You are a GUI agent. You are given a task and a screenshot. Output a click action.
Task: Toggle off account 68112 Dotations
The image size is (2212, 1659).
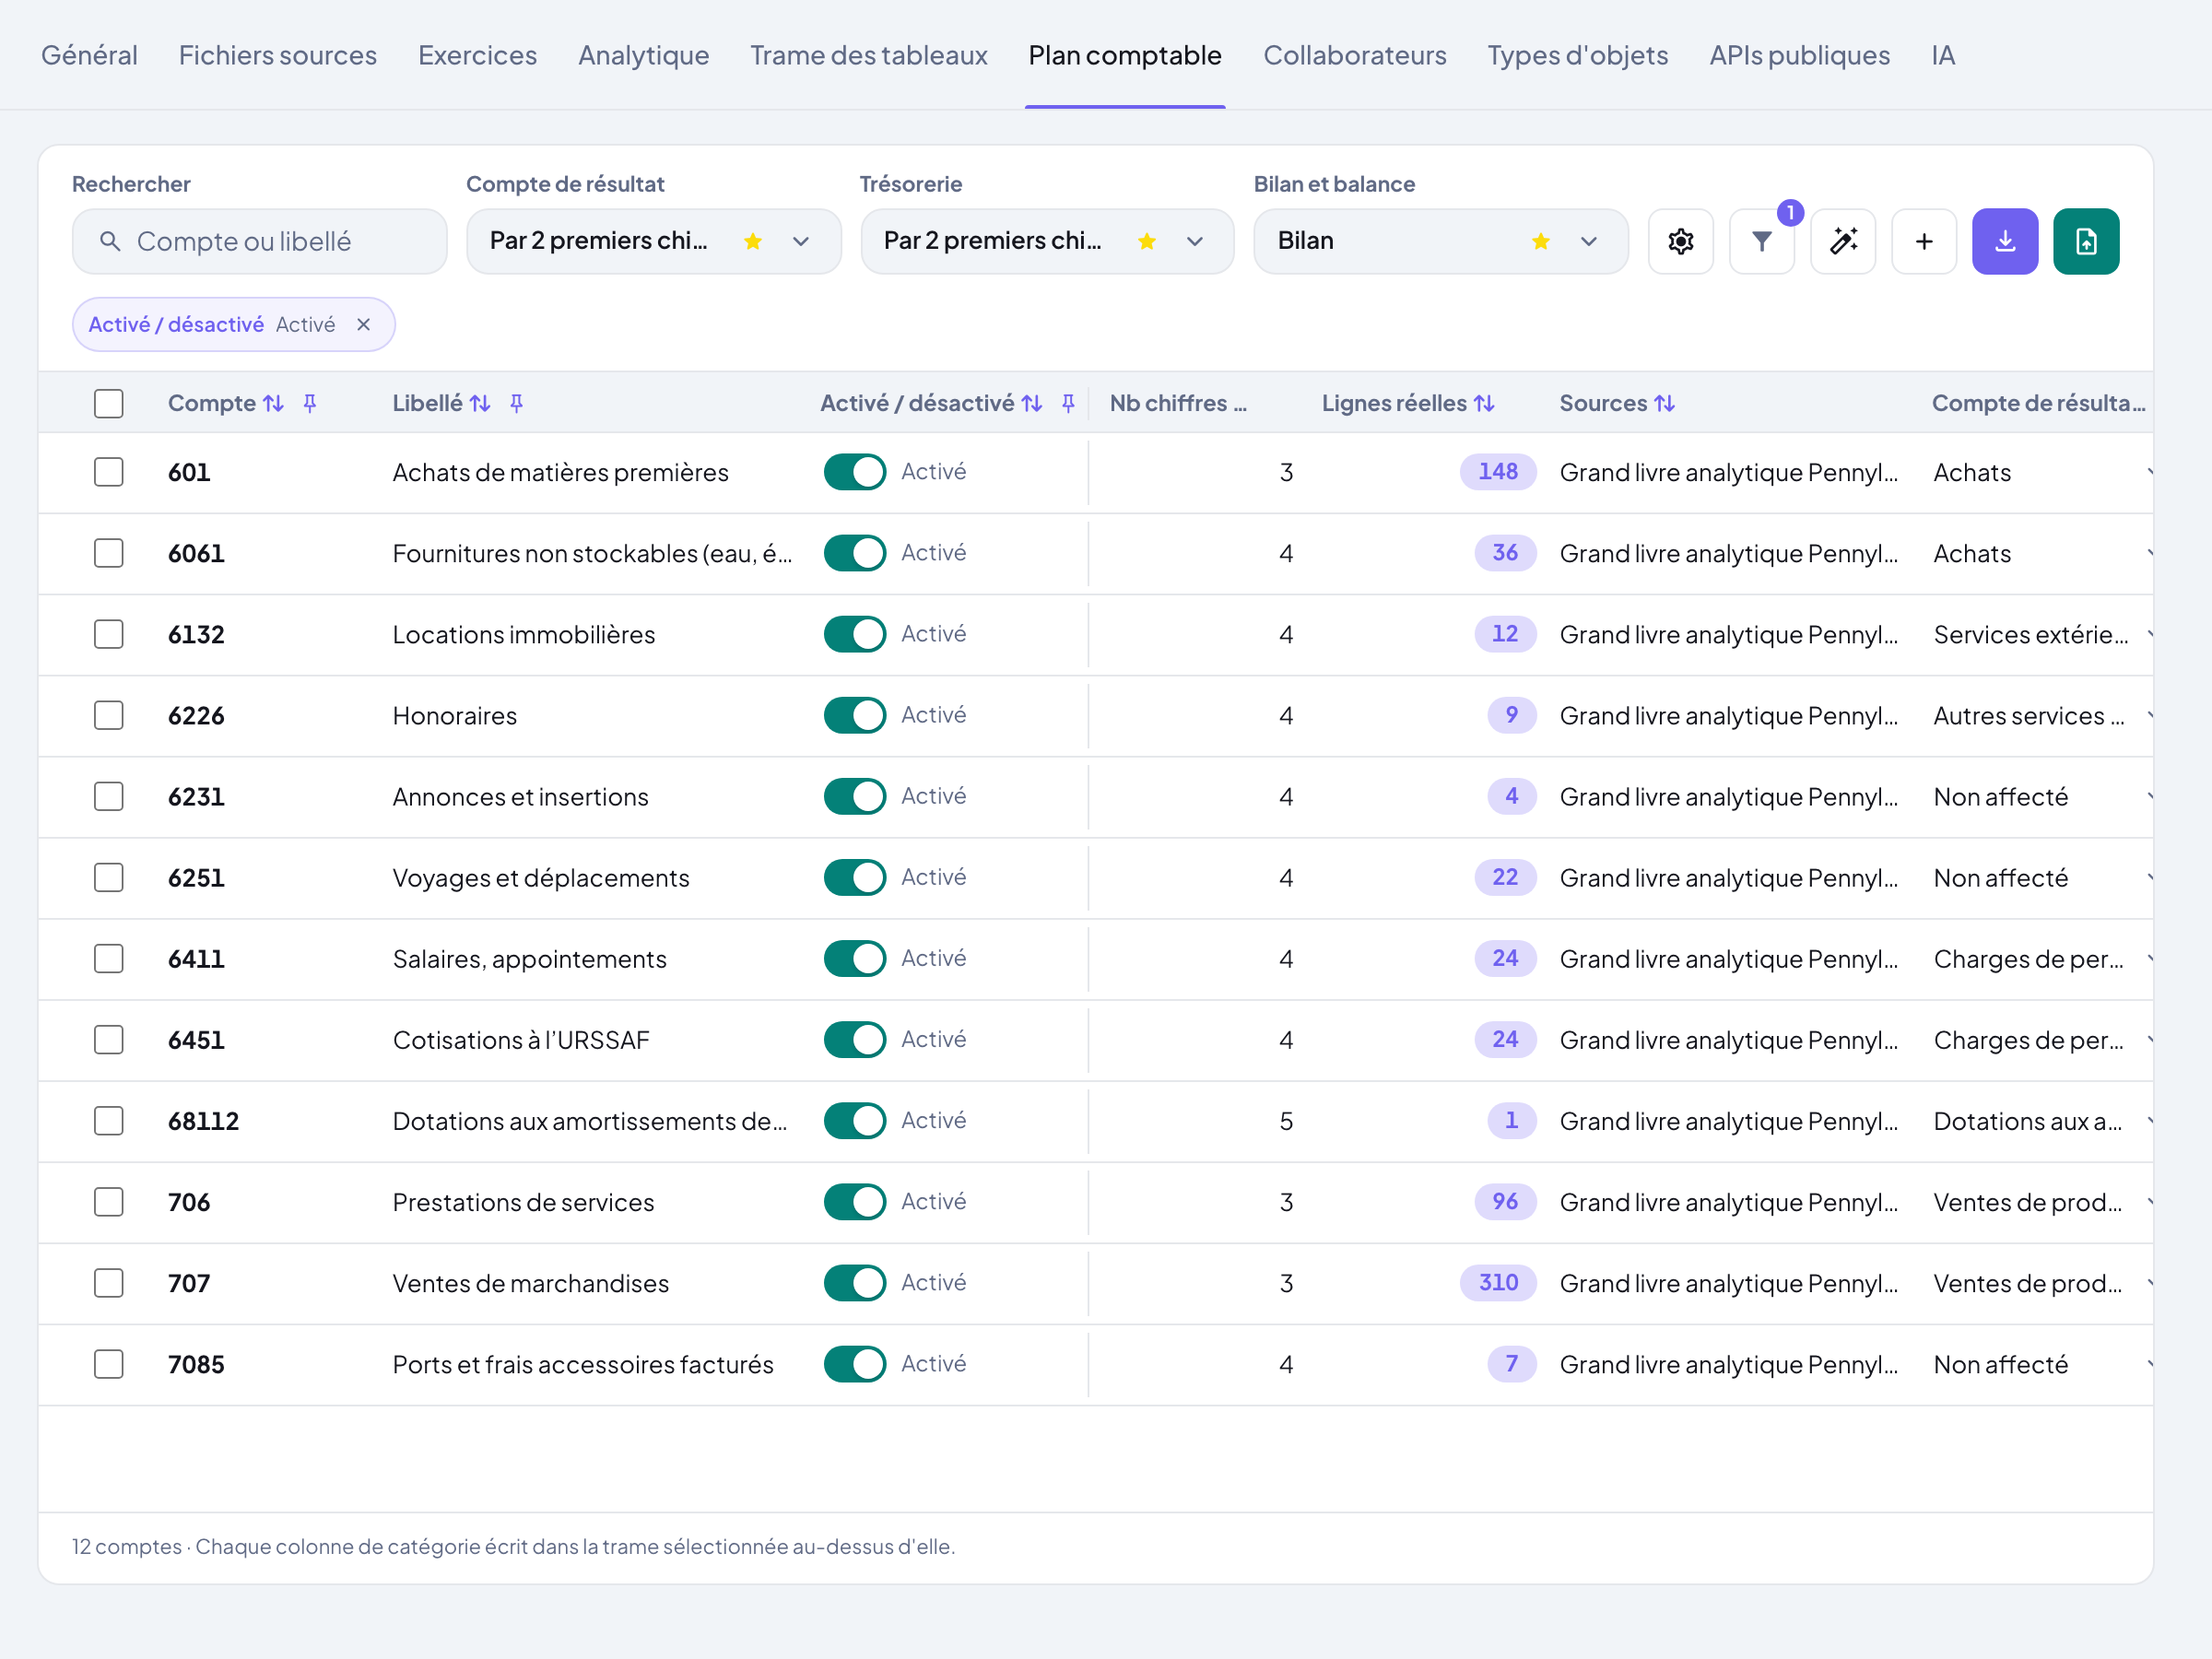coord(855,1120)
